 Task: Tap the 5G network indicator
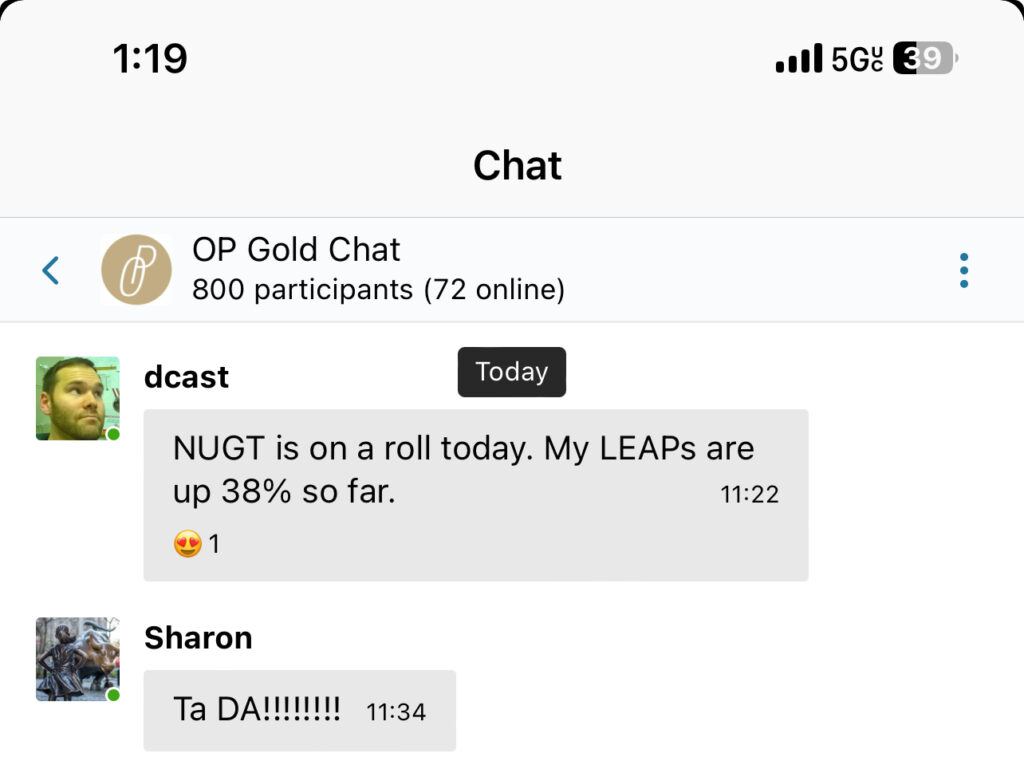(857, 60)
